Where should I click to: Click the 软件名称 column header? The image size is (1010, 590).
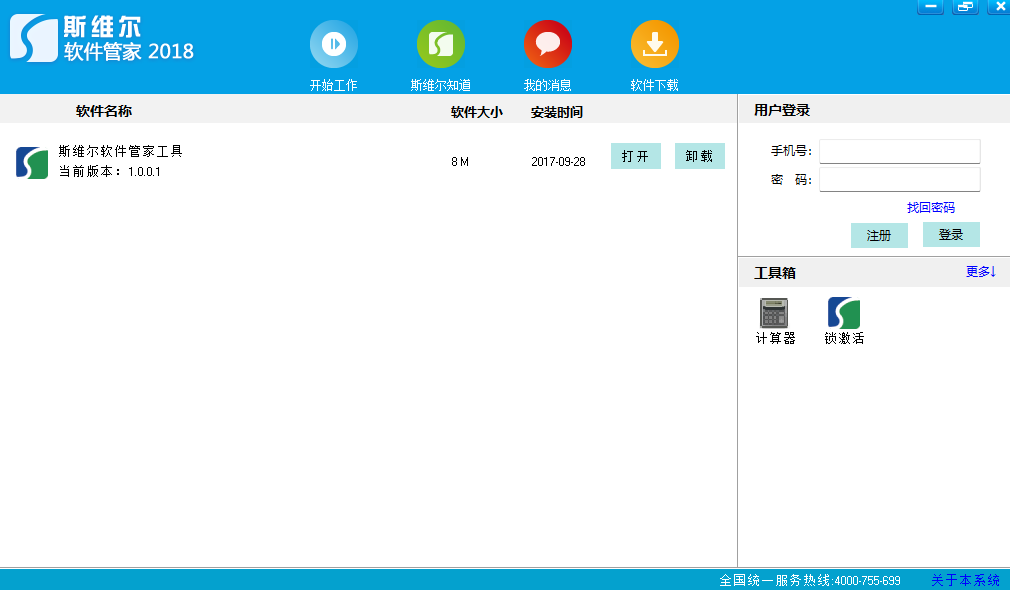(104, 111)
